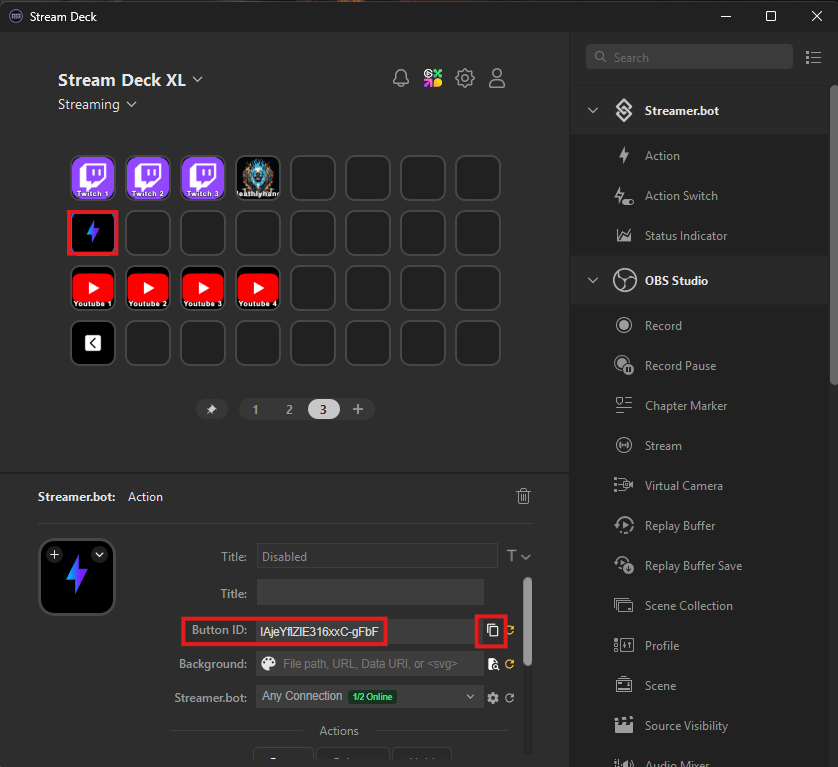Switch to page 1

point(255,409)
